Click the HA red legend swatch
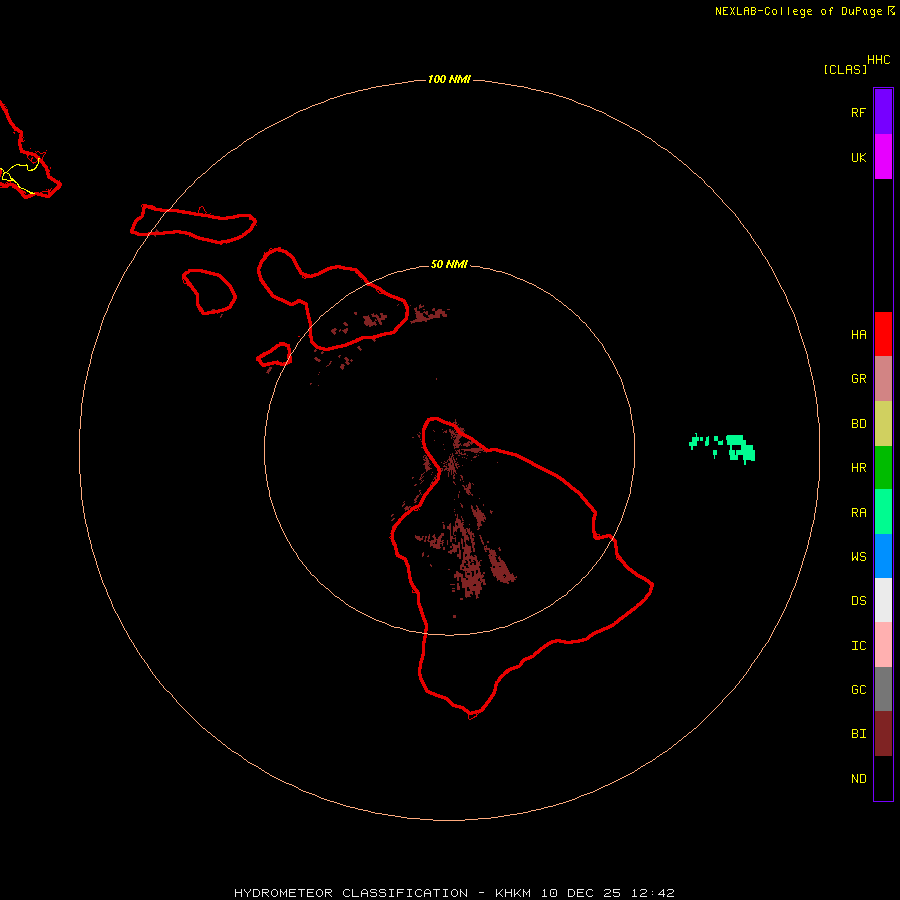This screenshot has width=900, height=900. coord(883,334)
